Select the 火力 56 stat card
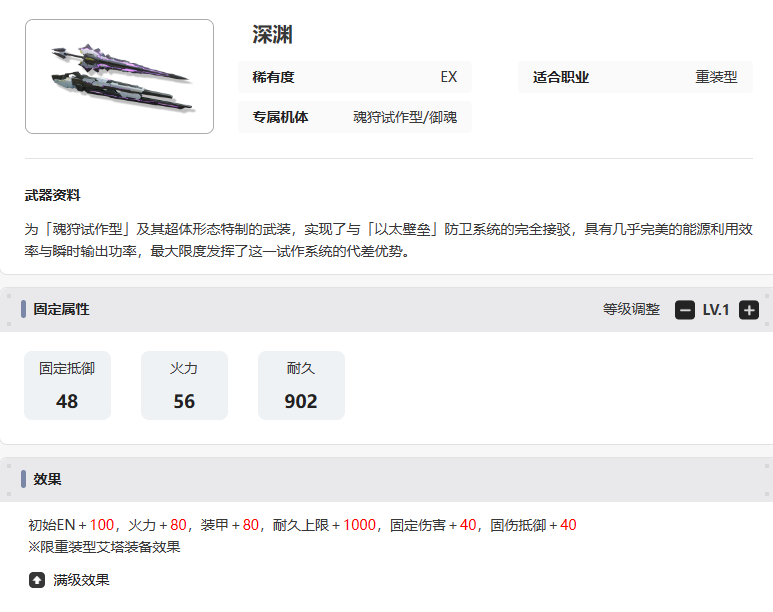This screenshot has height=612, width=773. [x=184, y=385]
